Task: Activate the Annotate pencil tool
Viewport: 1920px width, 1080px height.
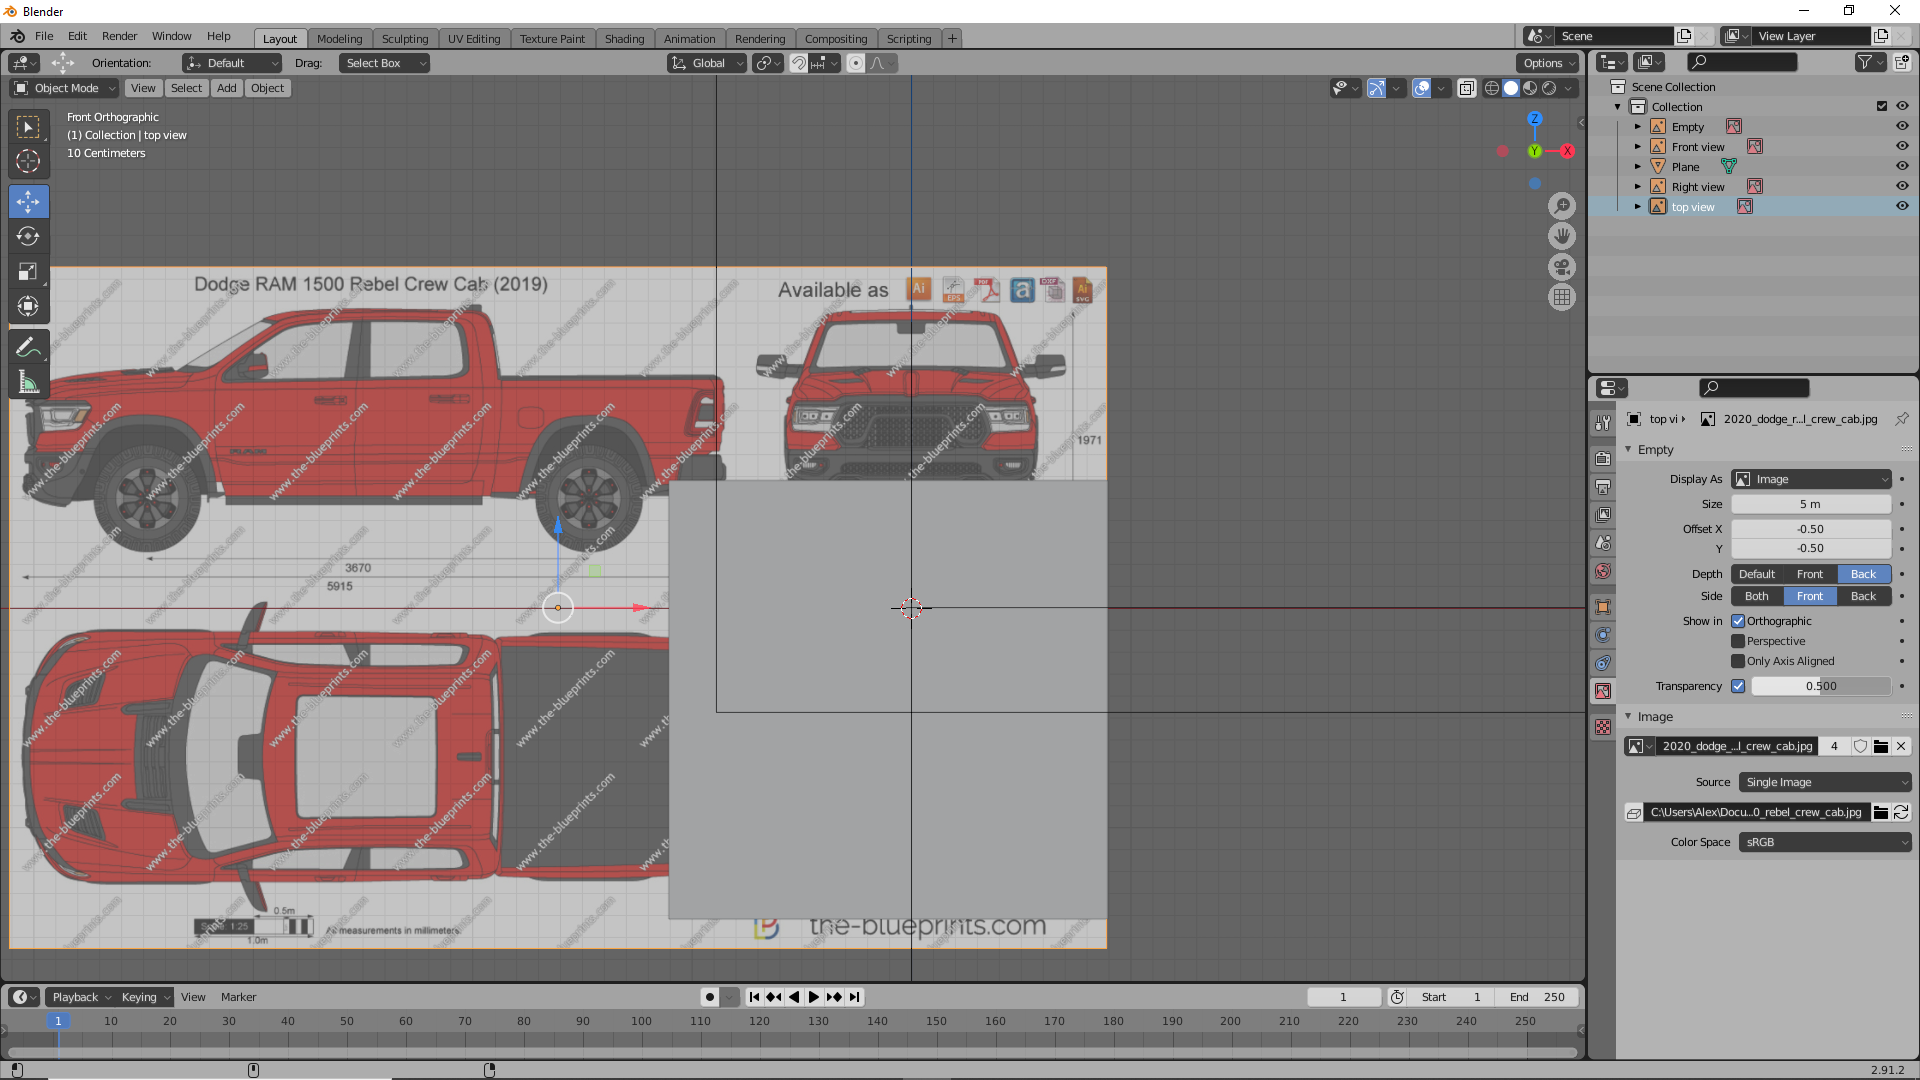Action: [x=28, y=347]
